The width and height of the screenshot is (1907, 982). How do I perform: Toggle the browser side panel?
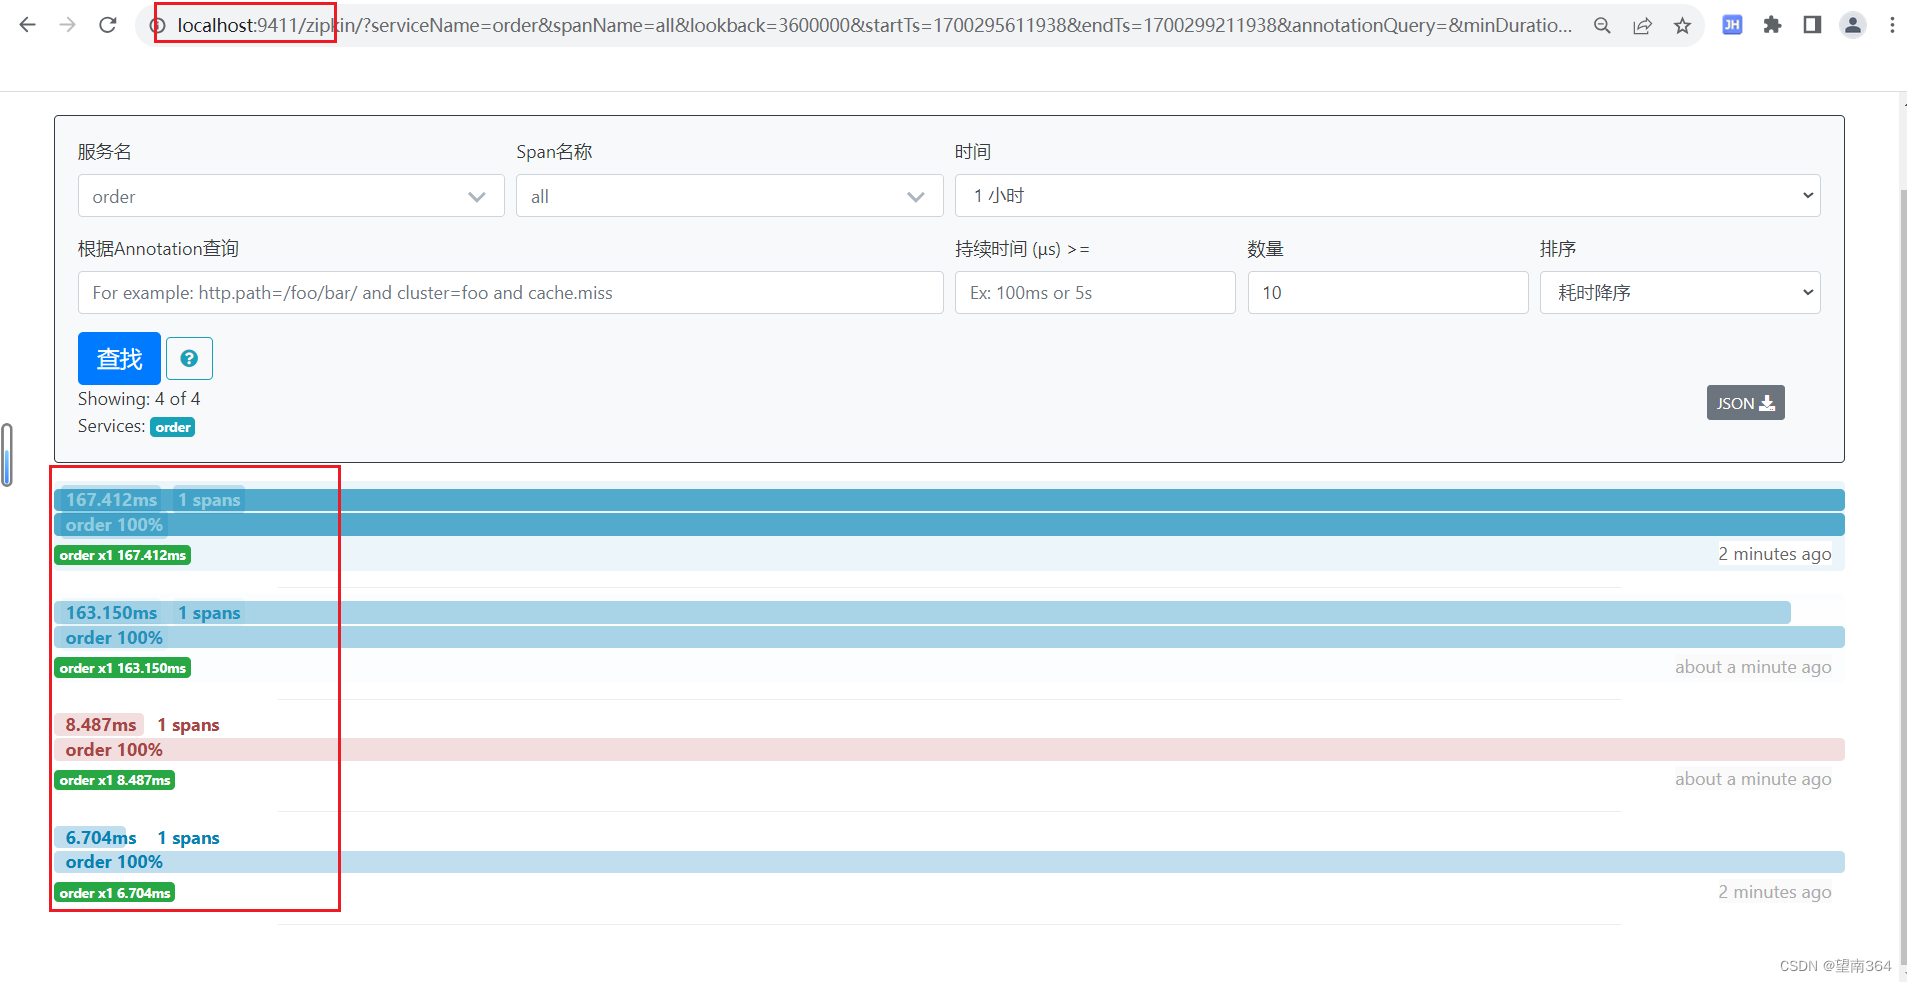click(1812, 25)
